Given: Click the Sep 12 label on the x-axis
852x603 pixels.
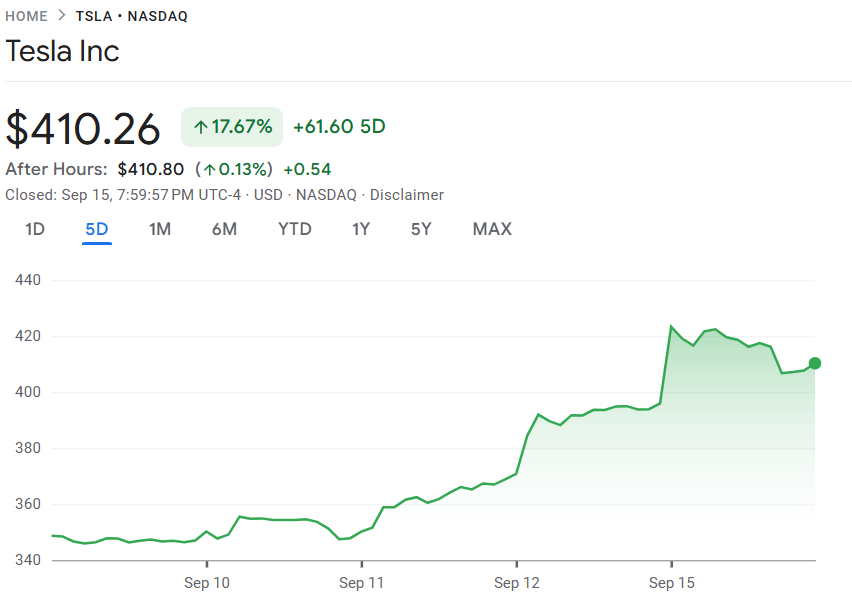Looking at the screenshot, I should point(517,582).
